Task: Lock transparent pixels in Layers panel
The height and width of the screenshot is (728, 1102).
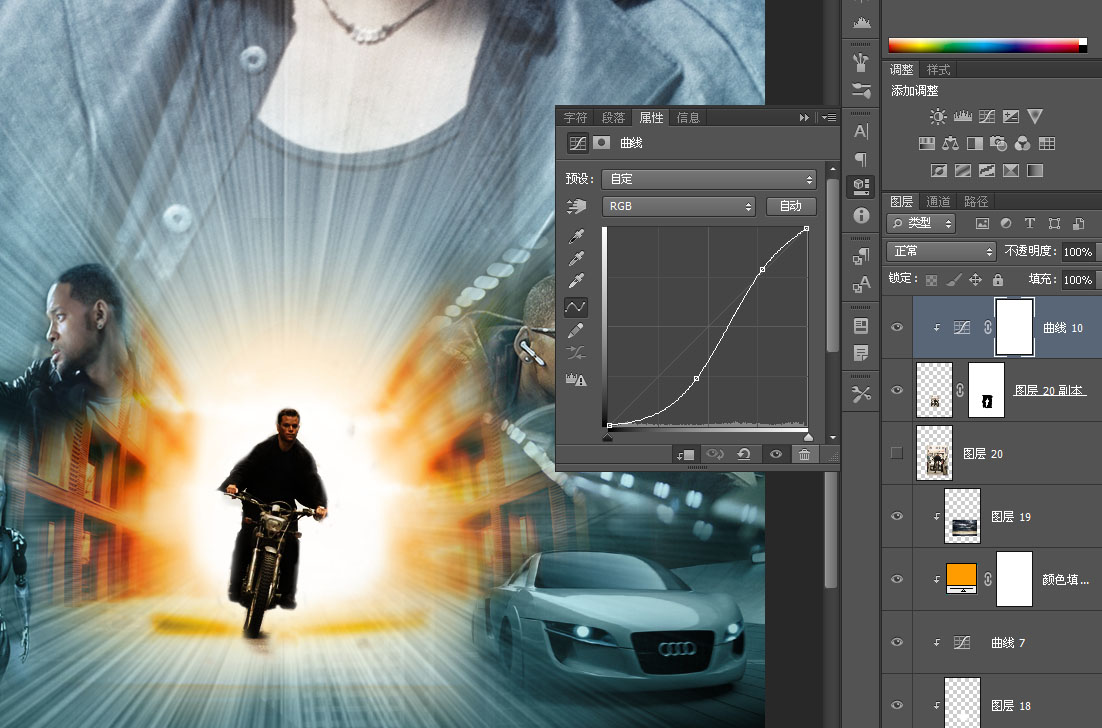Action: pyautogui.click(x=931, y=280)
